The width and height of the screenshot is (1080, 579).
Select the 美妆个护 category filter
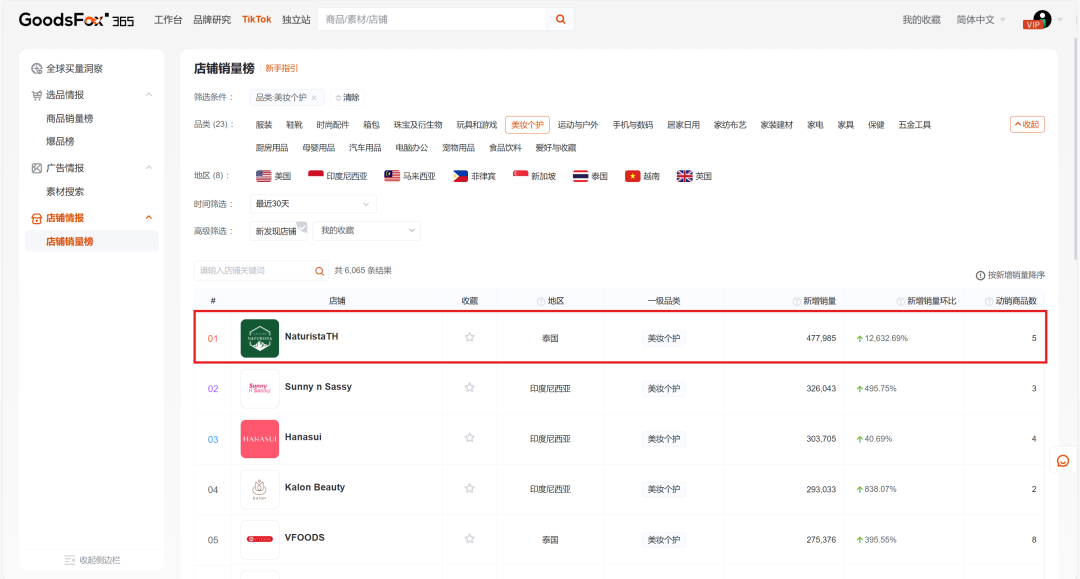click(x=527, y=125)
